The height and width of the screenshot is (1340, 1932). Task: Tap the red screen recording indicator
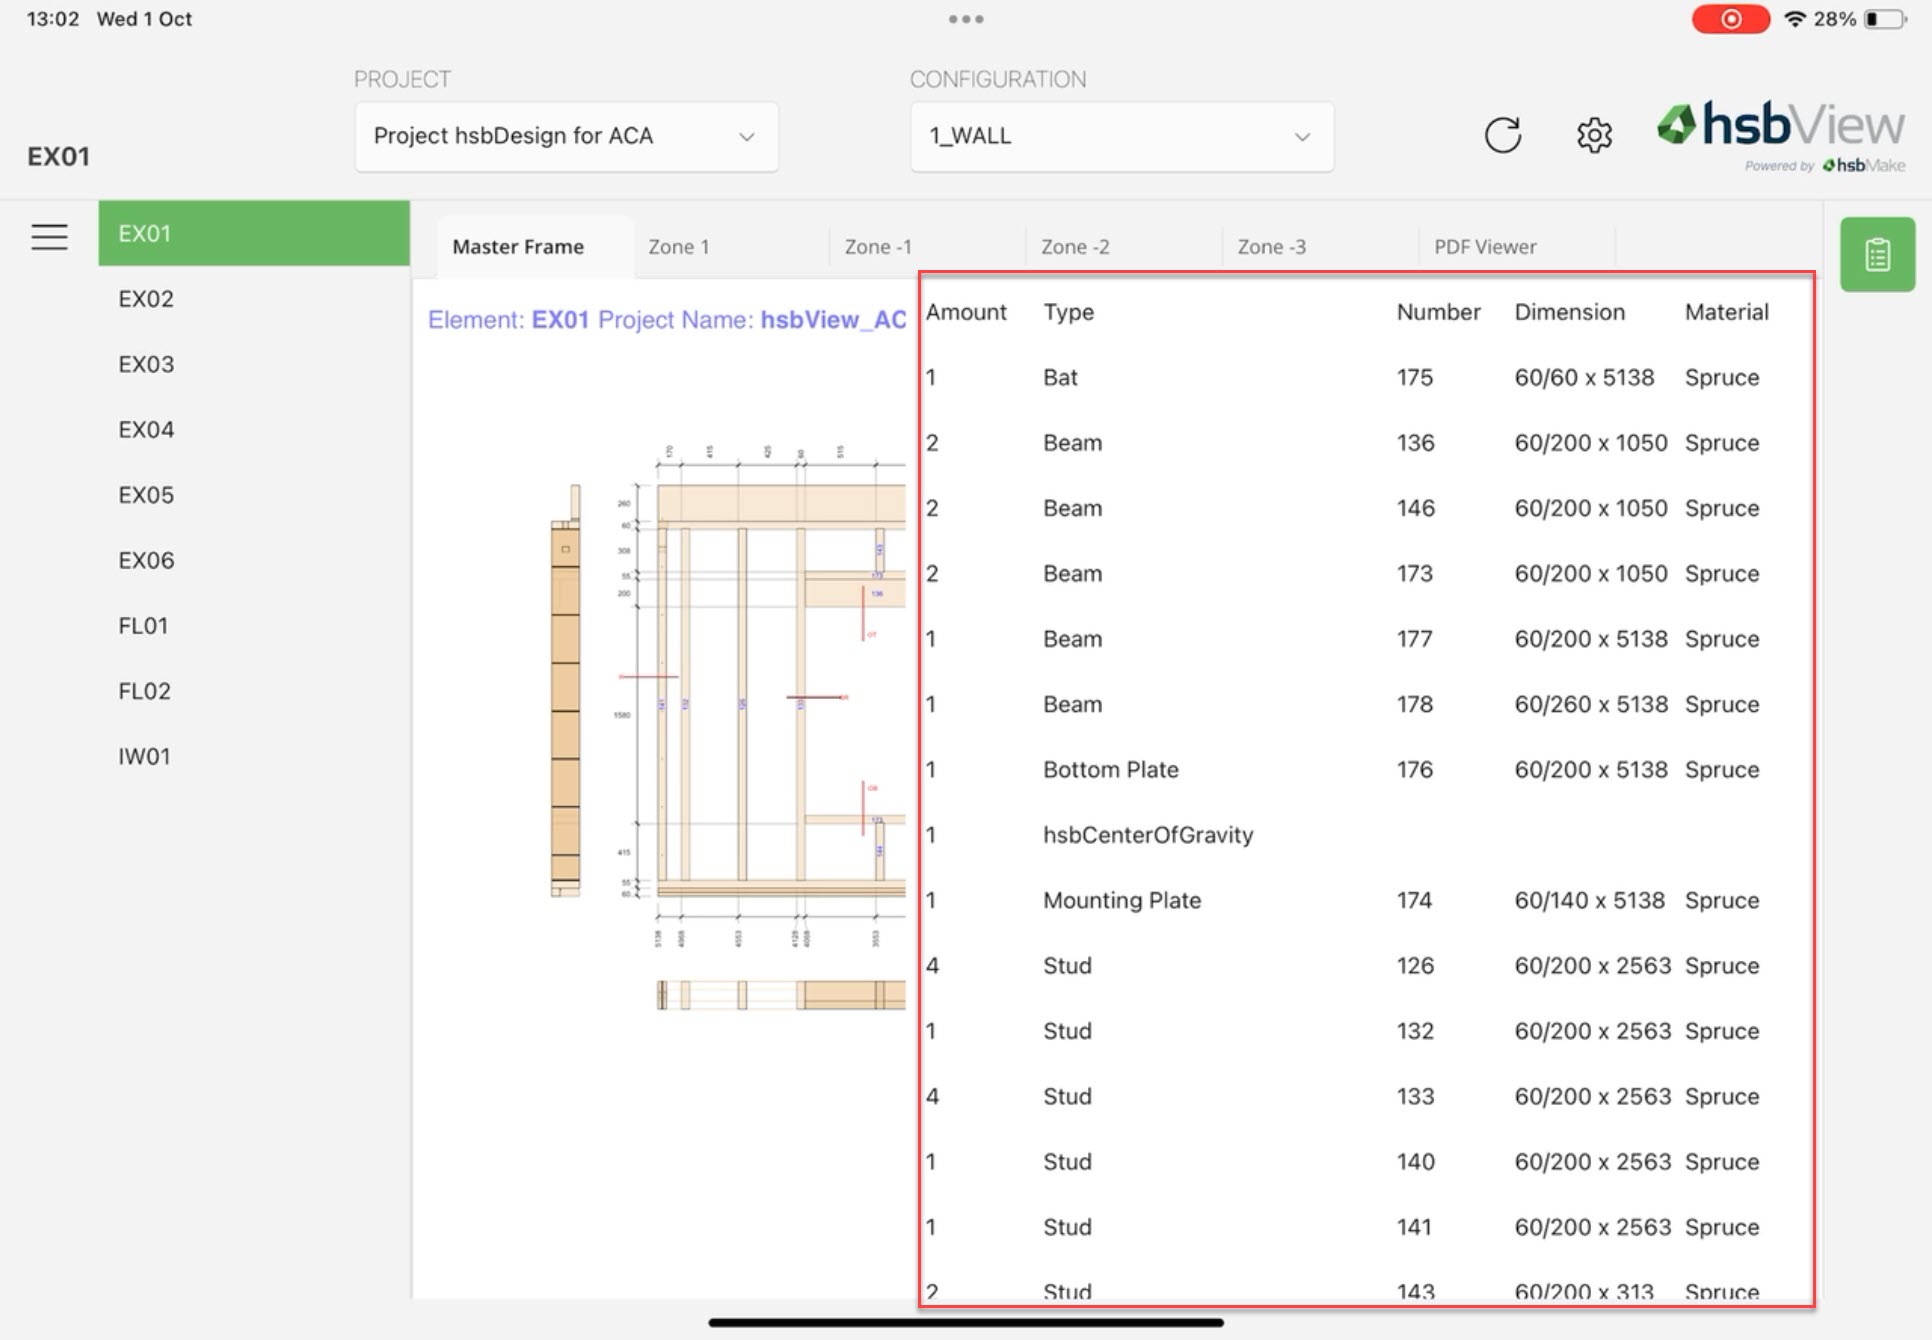pos(1730,19)
